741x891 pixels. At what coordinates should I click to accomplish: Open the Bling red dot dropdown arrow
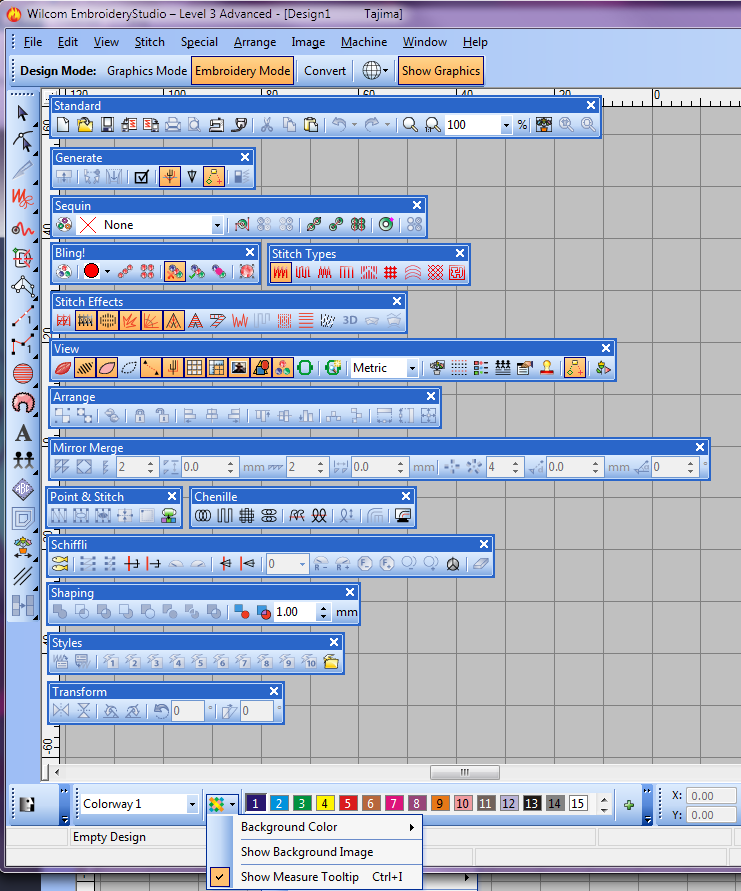pyautogui.click(x=107, y=272)
